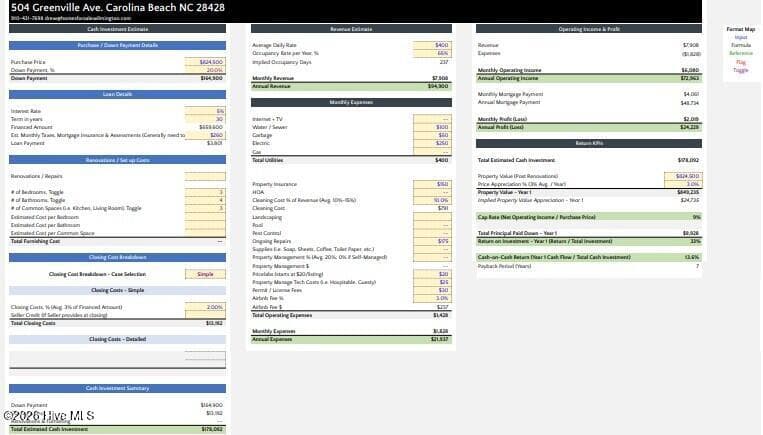Image resolution: width=763 pixels, height=435 pixels.
Task: Click the 'Monthly Expenses' section header
Action: coord(351,103)
